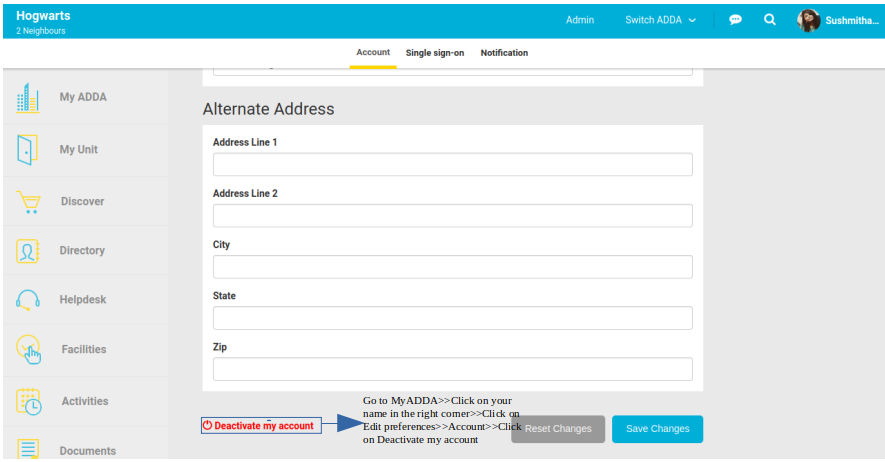Viewport: 885px width, 462px height.
Task: Open the Helpdesk headset icon
Action: tap(28, 300)
